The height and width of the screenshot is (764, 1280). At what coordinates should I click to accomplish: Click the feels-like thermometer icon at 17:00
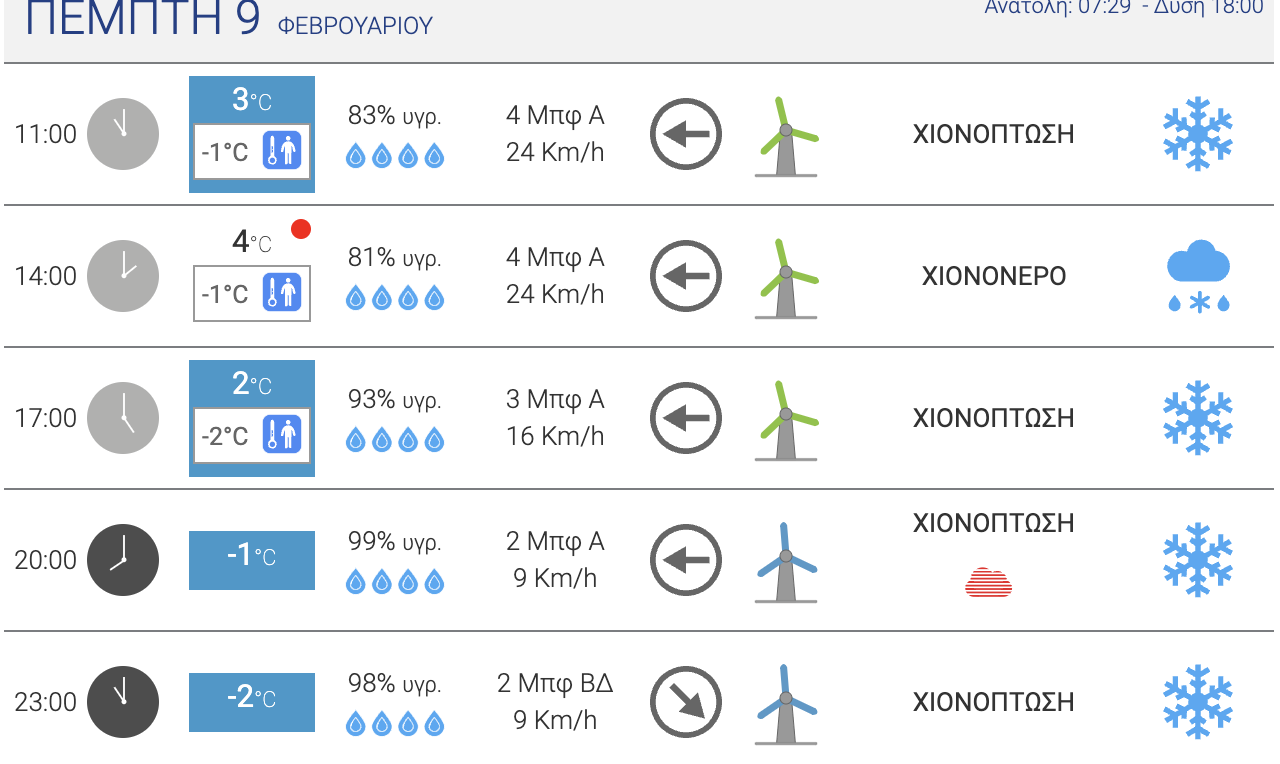click(283, 436)
